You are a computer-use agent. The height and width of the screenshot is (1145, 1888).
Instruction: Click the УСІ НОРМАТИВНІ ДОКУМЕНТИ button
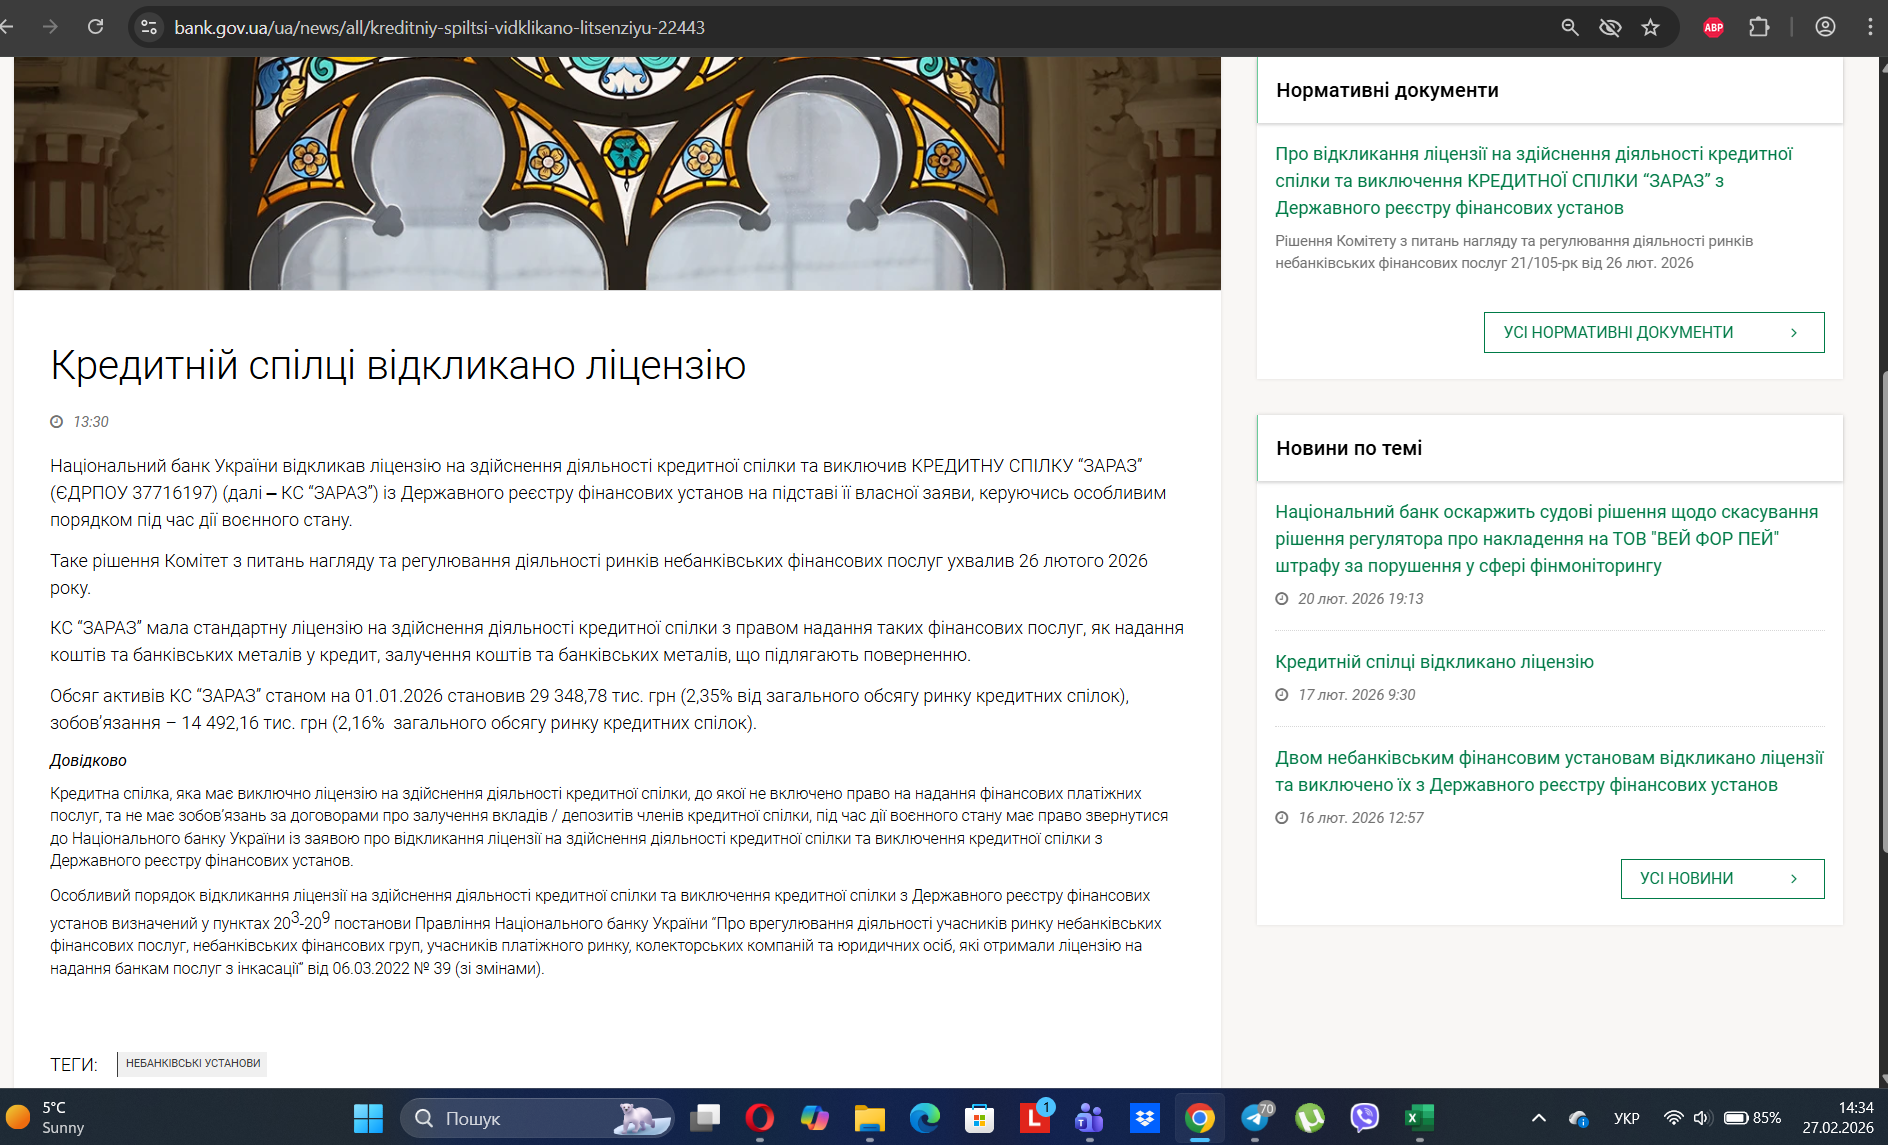(x=1654, y=332)
